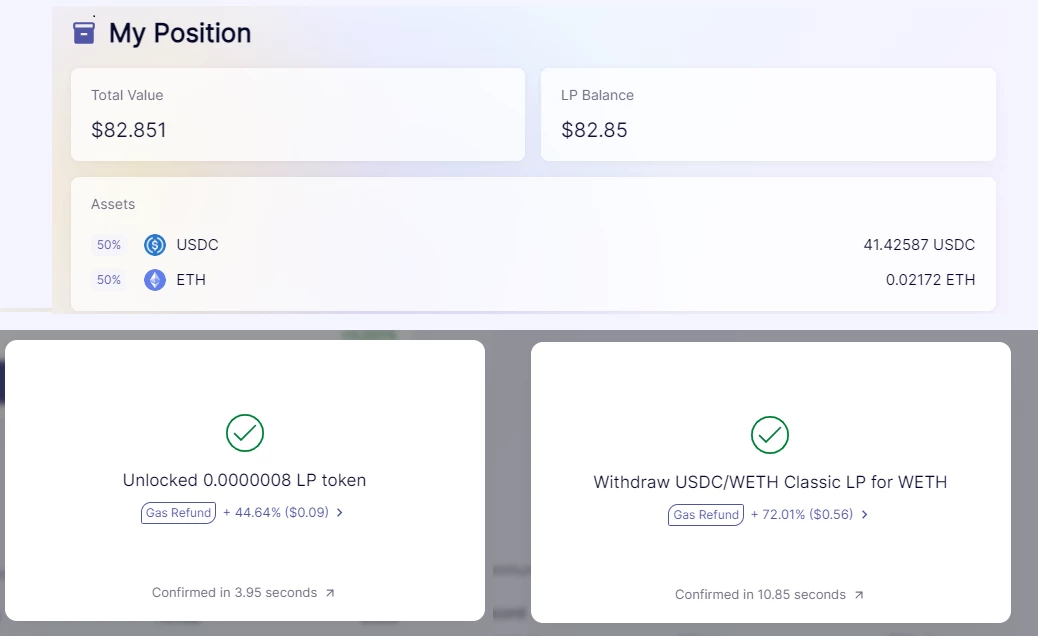Click the ETH diamond icon
The width and height of the screenshot is (1038, 636).
(155, 280)
